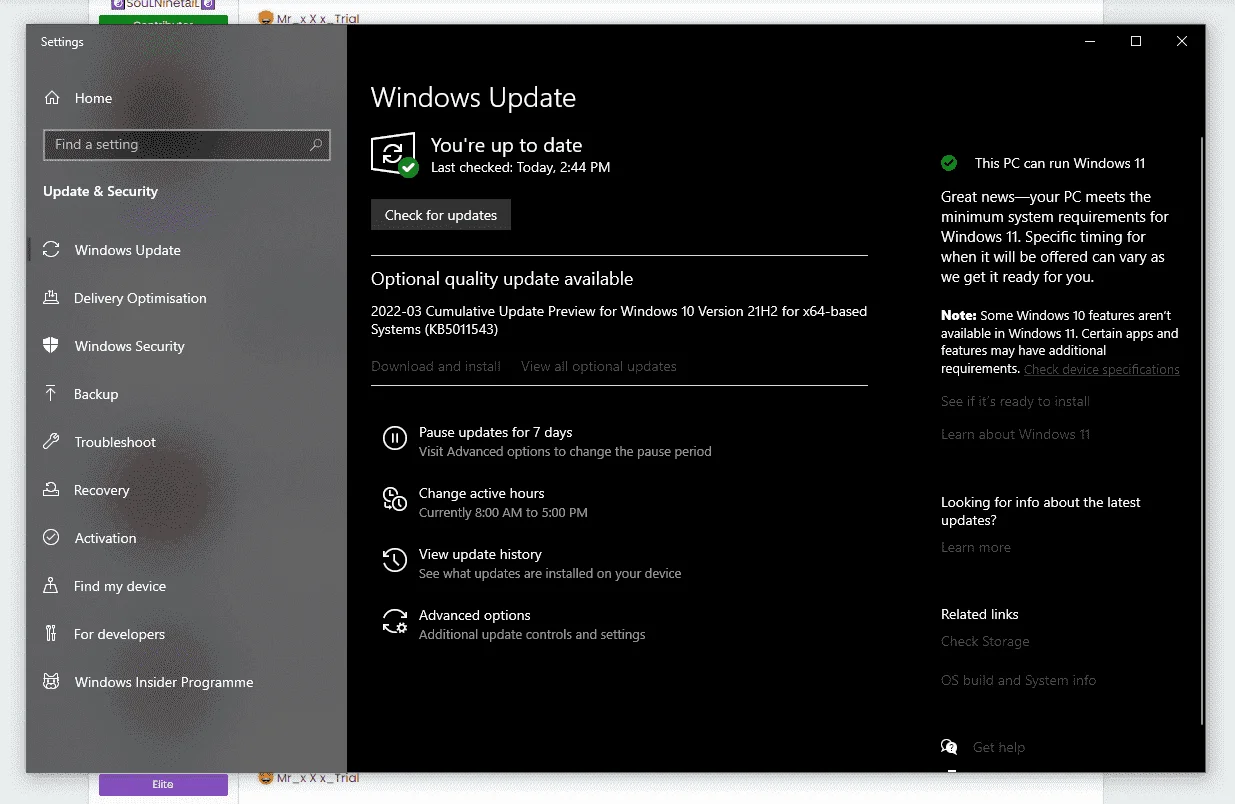Screen dimensions: 1235x804
Task: Open Advanced options text
Action: coord(475,615)
